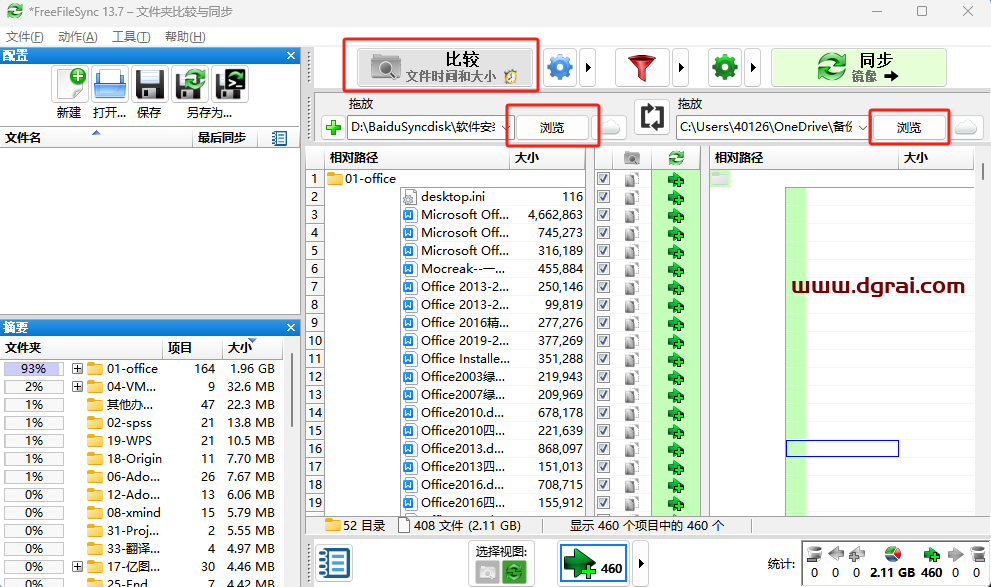Viewport: 991px width, 587px height.
Task: Open the red funnel filter settings
Action: (x=642, y=67)
